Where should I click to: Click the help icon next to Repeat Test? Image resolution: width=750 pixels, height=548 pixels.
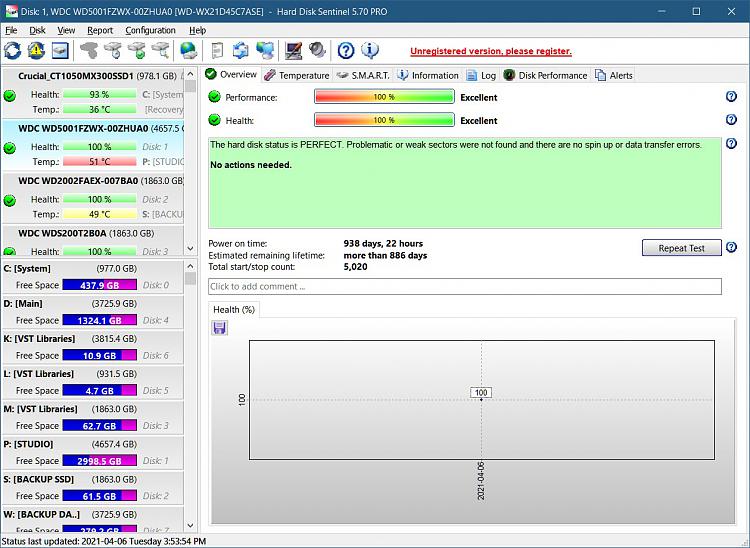[x=731, y=247]
